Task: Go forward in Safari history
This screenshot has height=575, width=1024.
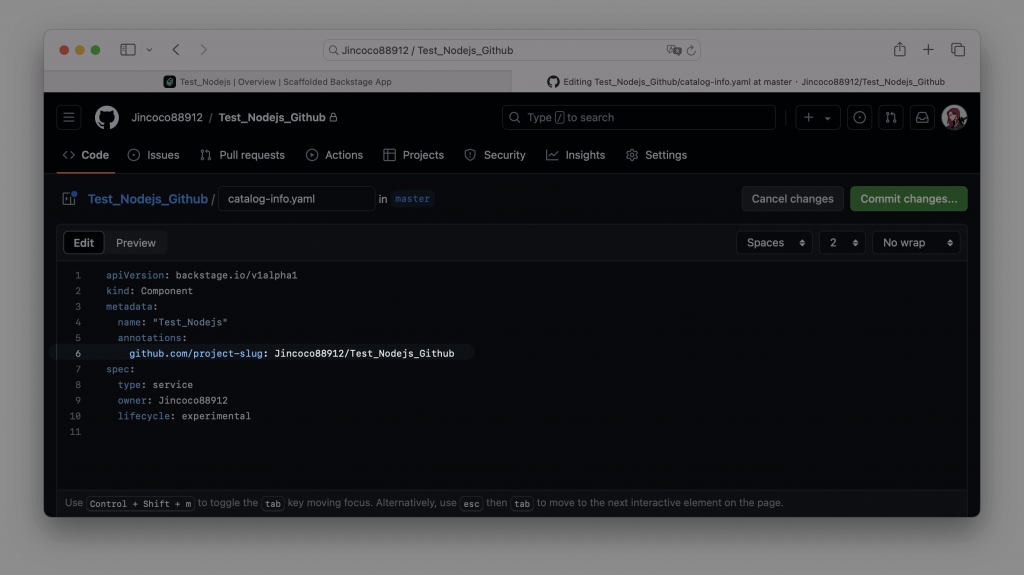Action: tap(204, 50)
